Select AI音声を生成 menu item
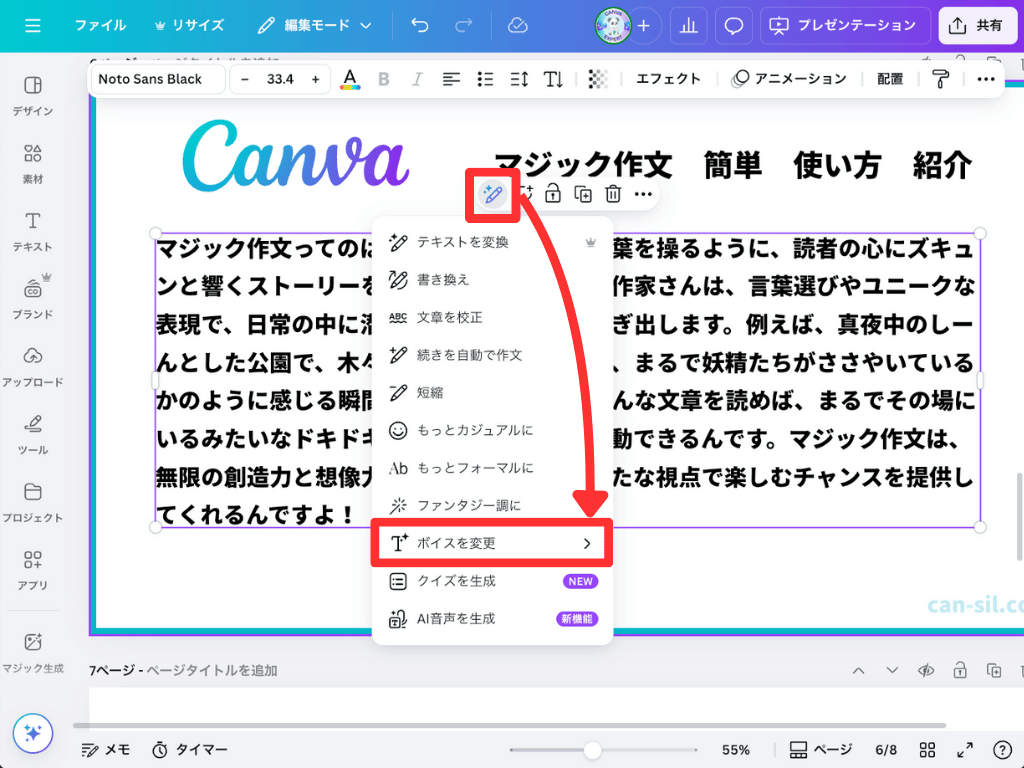 (492, 618)
